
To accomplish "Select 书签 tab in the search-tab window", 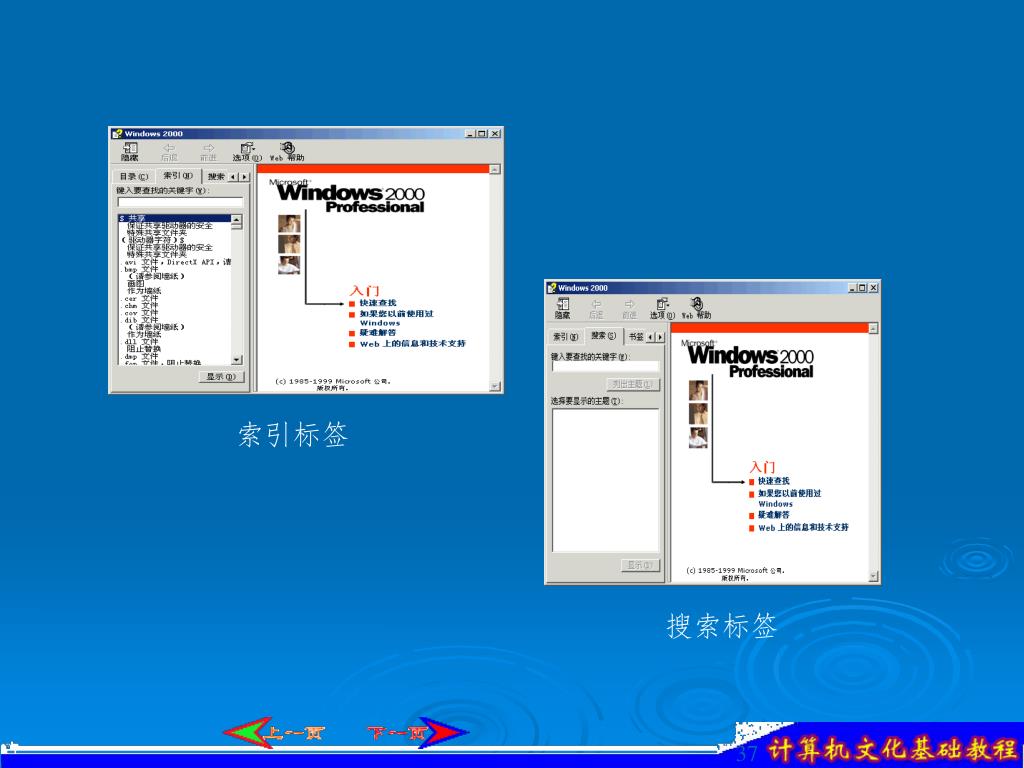I will pyautogui.click(x=635, y=337).
